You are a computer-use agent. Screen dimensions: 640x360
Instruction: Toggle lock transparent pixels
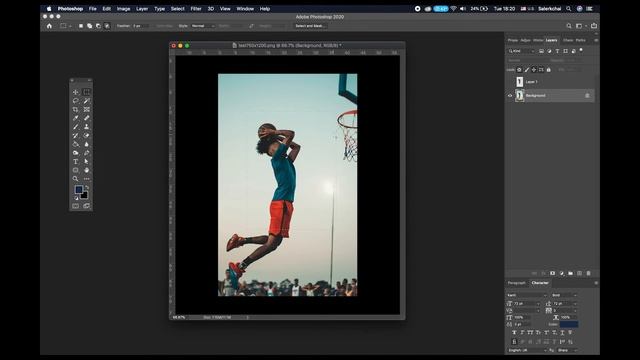519,70
